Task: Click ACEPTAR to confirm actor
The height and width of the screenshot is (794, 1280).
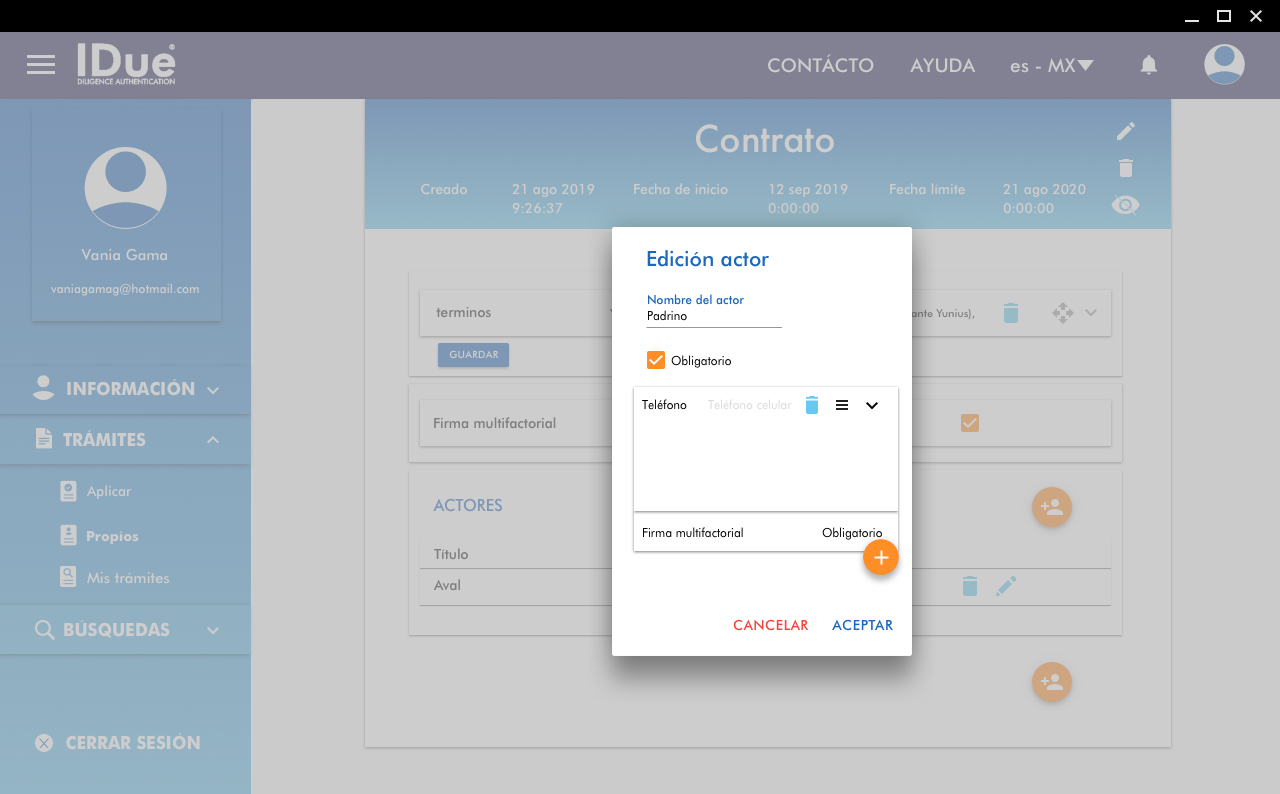Action: [862, 625]
